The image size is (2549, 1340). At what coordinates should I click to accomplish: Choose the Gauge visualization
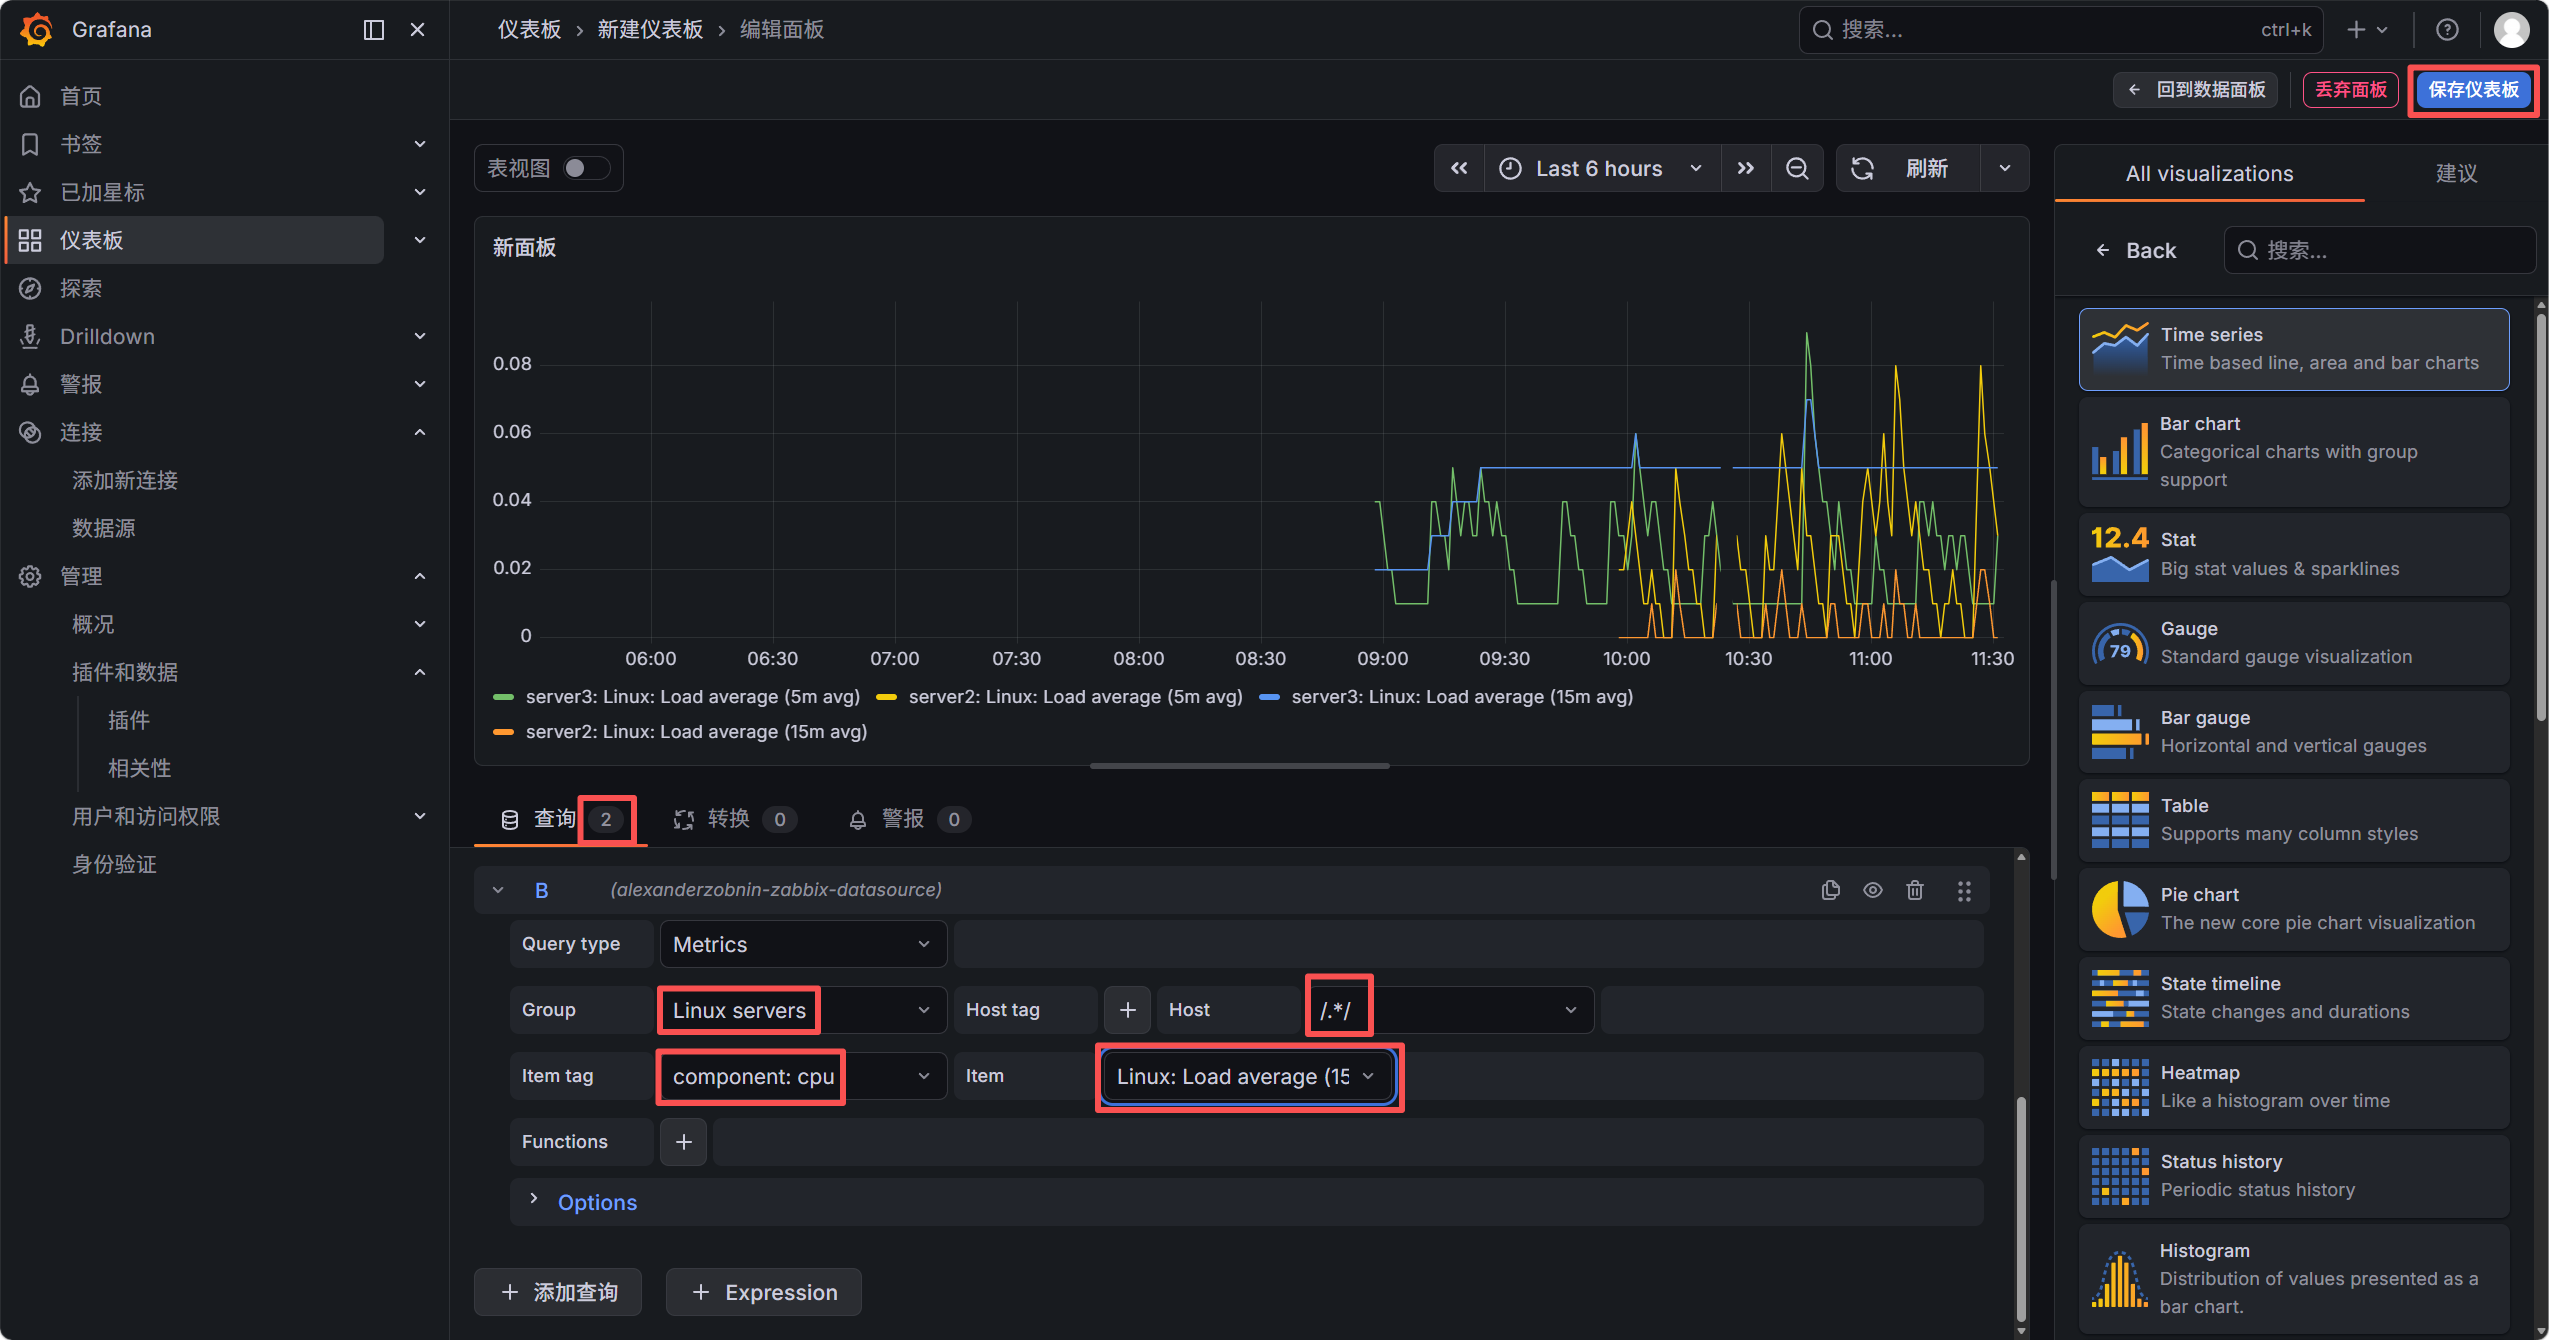point(2294,643)
